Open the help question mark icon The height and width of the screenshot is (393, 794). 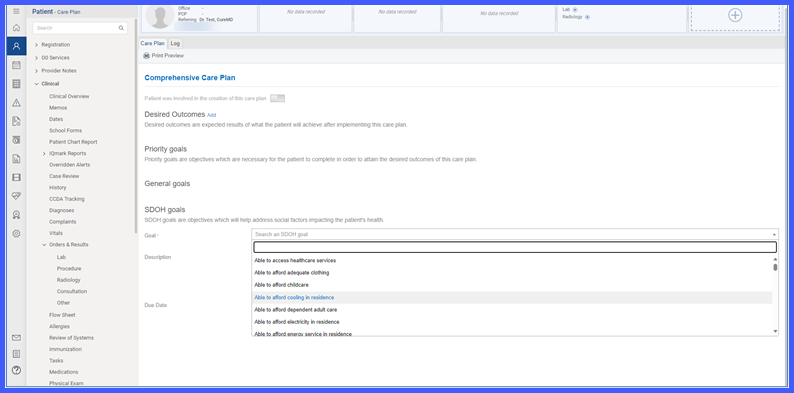(16, 370)
